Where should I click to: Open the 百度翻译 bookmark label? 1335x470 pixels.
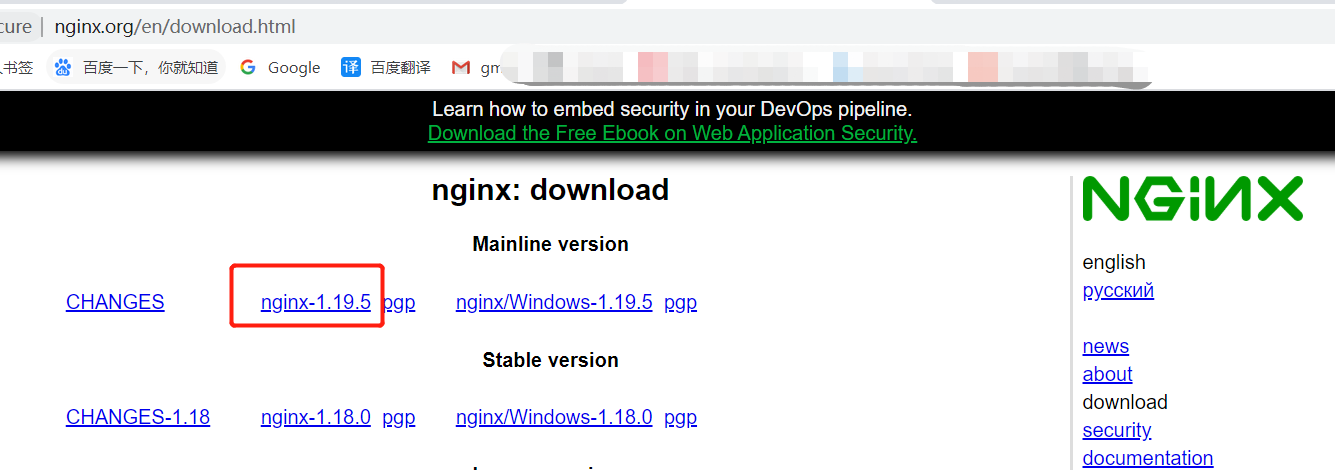pos(400,67)
